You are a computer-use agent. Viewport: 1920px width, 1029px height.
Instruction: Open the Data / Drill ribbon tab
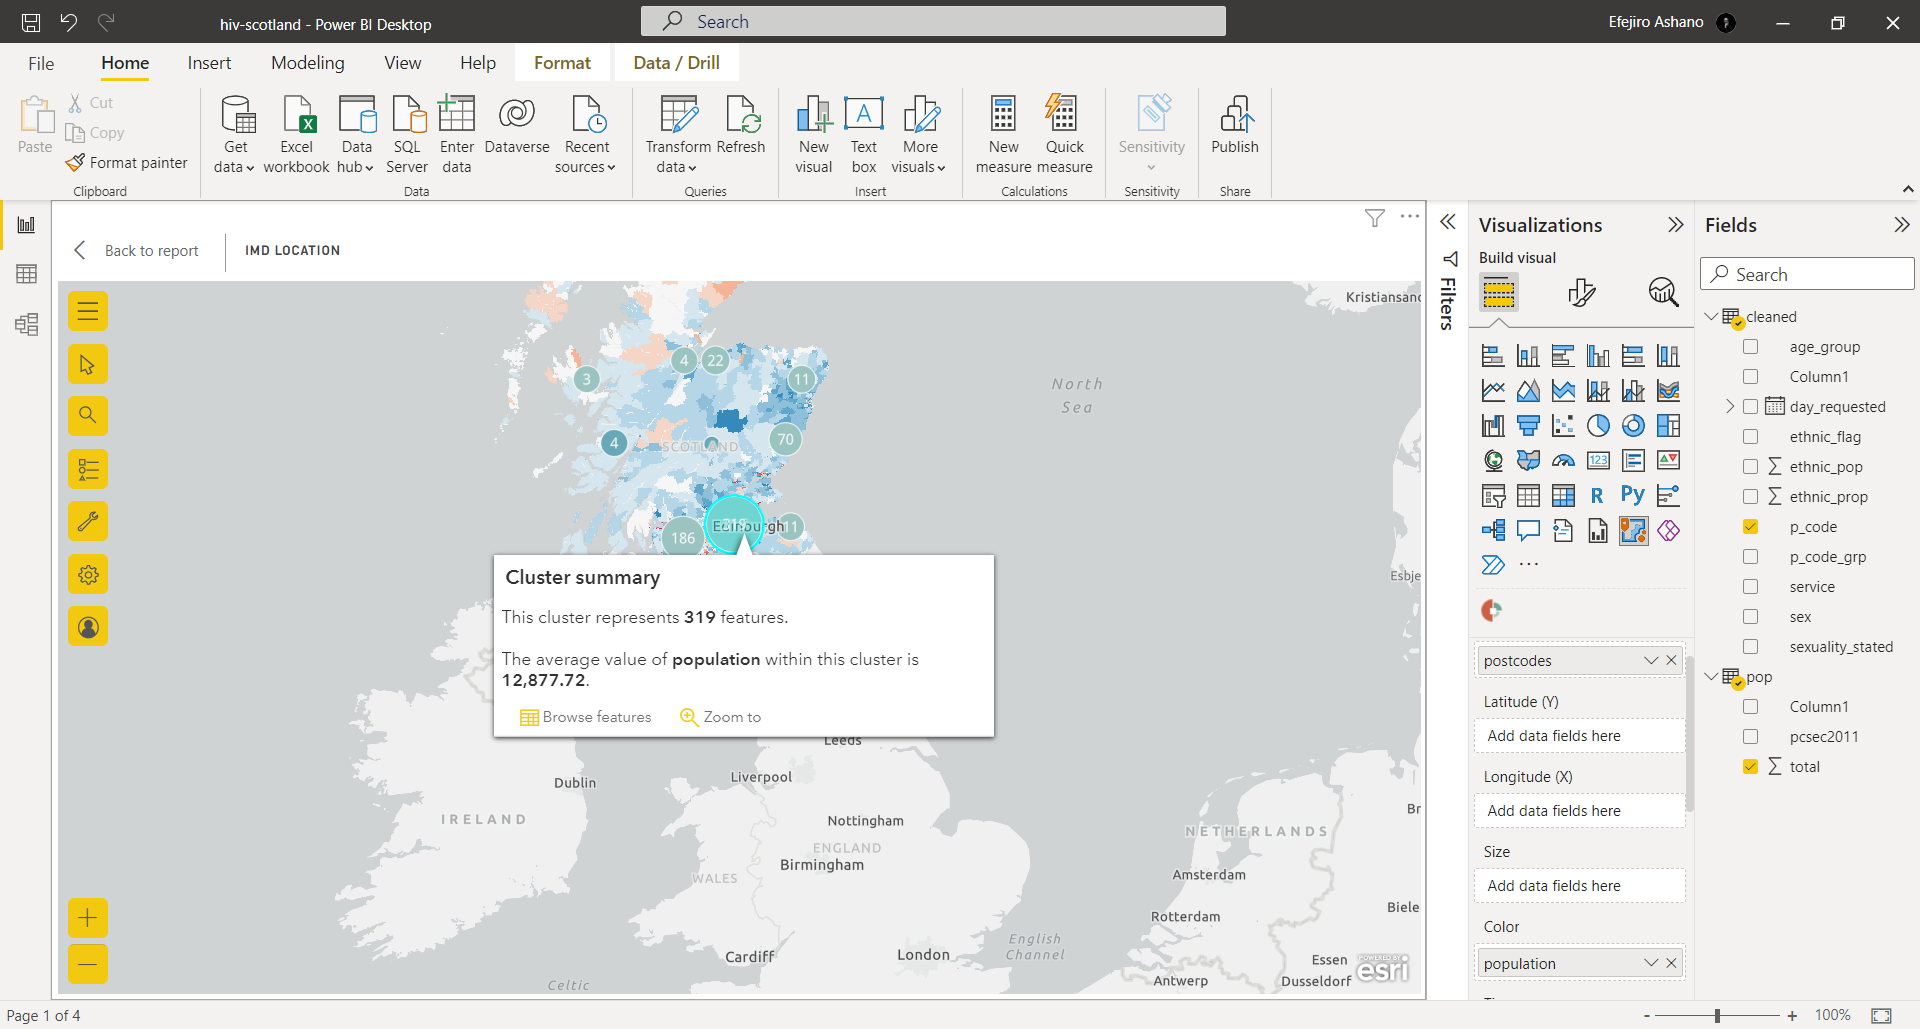pyautogui.click(x=677, y=63)
